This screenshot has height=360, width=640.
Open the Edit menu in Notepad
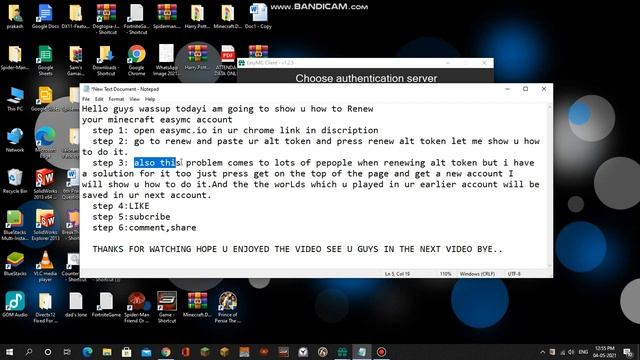(99, 99)
